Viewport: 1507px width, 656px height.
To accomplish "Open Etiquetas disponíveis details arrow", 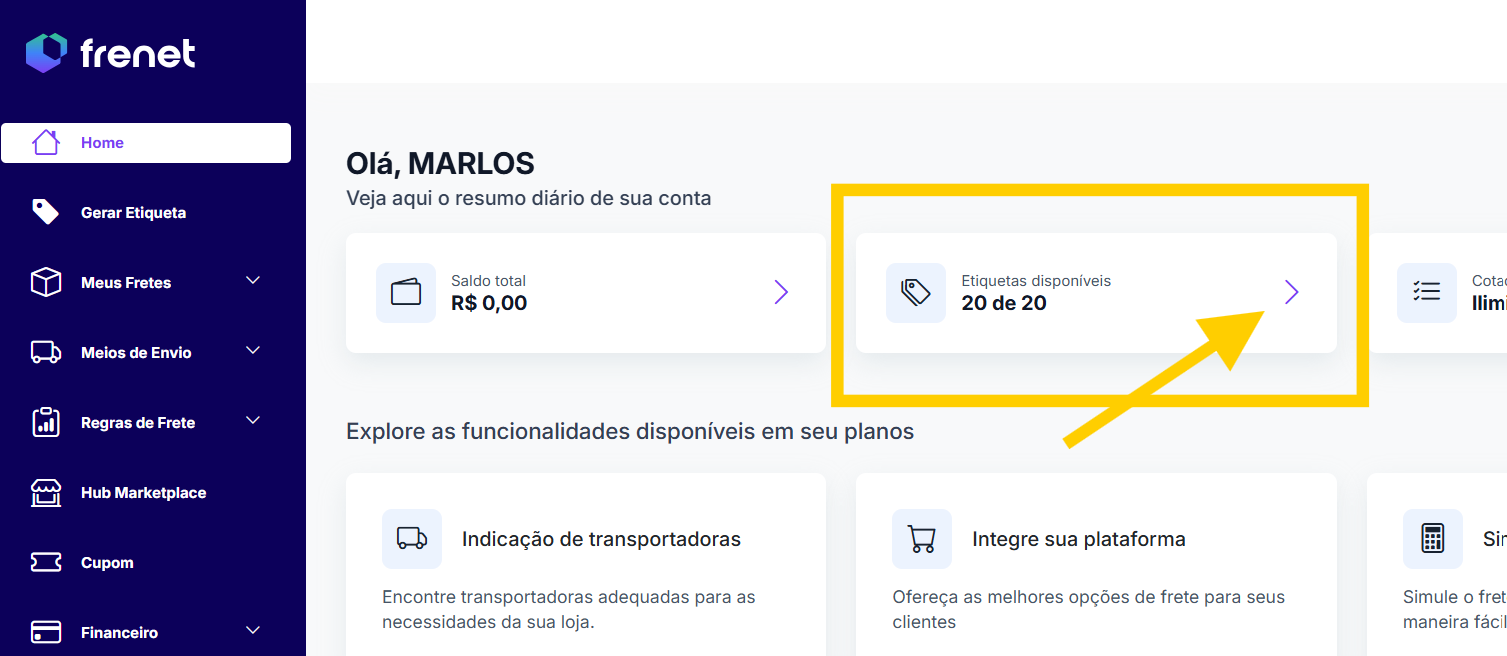I will pos(1291,292).
